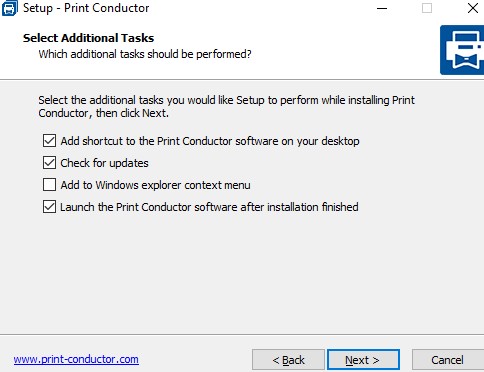Click the Select Additional Tasks heading
The image size is (484, 372).
[88, 38]
